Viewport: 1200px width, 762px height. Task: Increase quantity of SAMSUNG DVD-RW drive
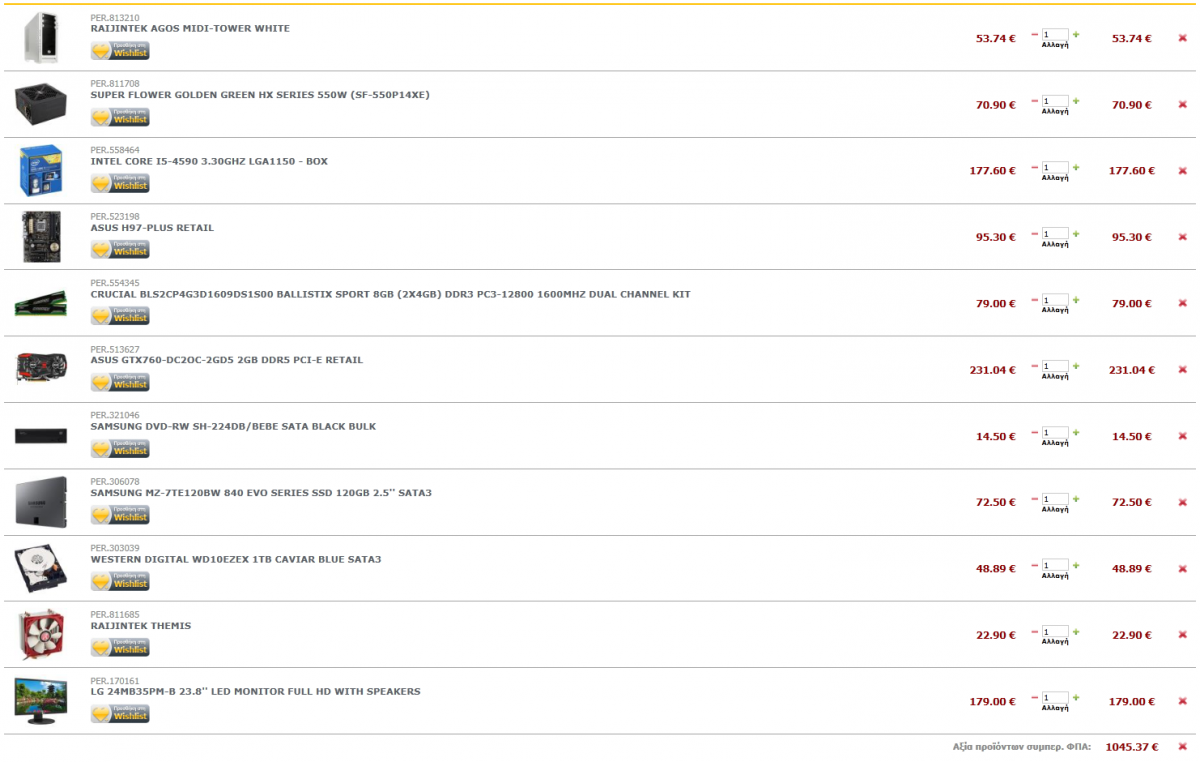point(1076,432)
